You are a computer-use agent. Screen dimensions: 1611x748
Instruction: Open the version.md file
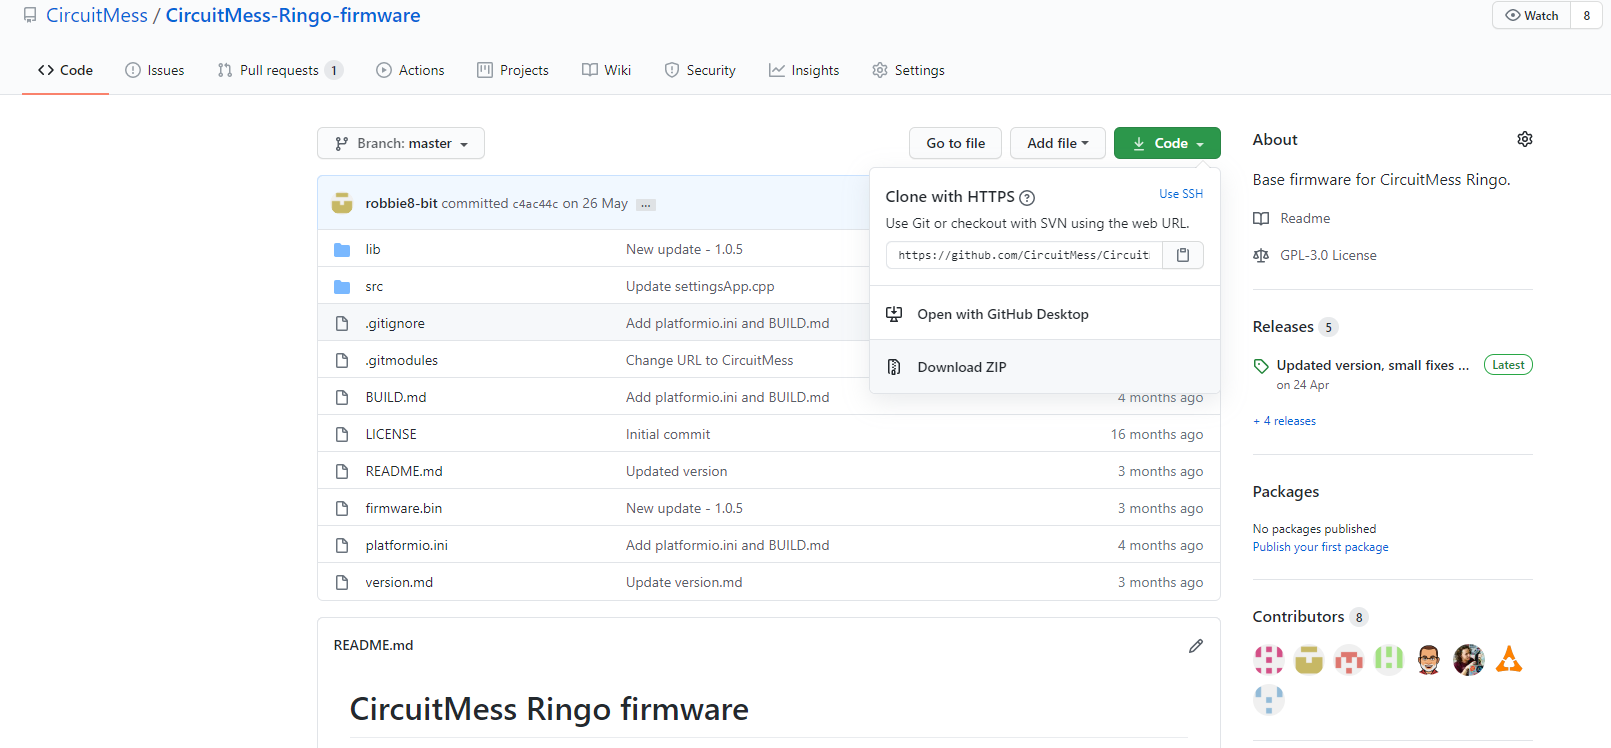(399, 583)
